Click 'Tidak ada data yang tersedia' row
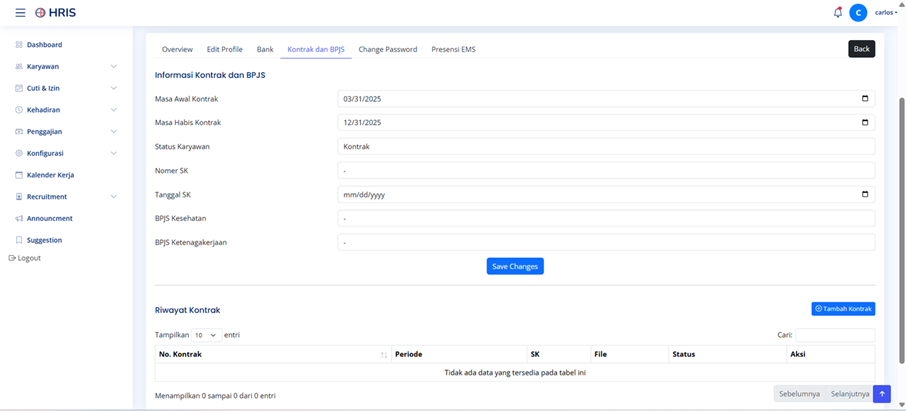The width and height of the screenshot is (906, 411). pos(515,373)
